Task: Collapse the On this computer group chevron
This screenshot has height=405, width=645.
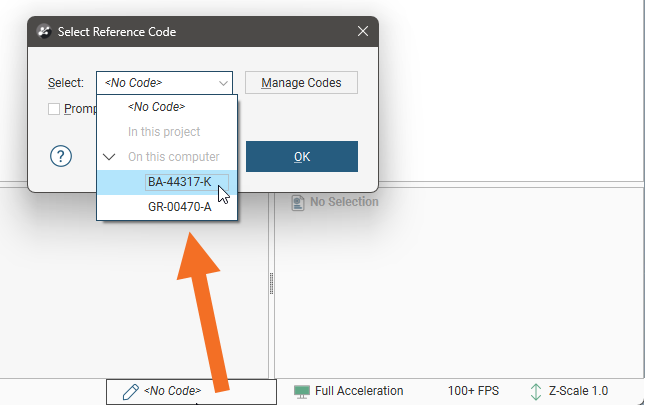Action: click(110, 157)
